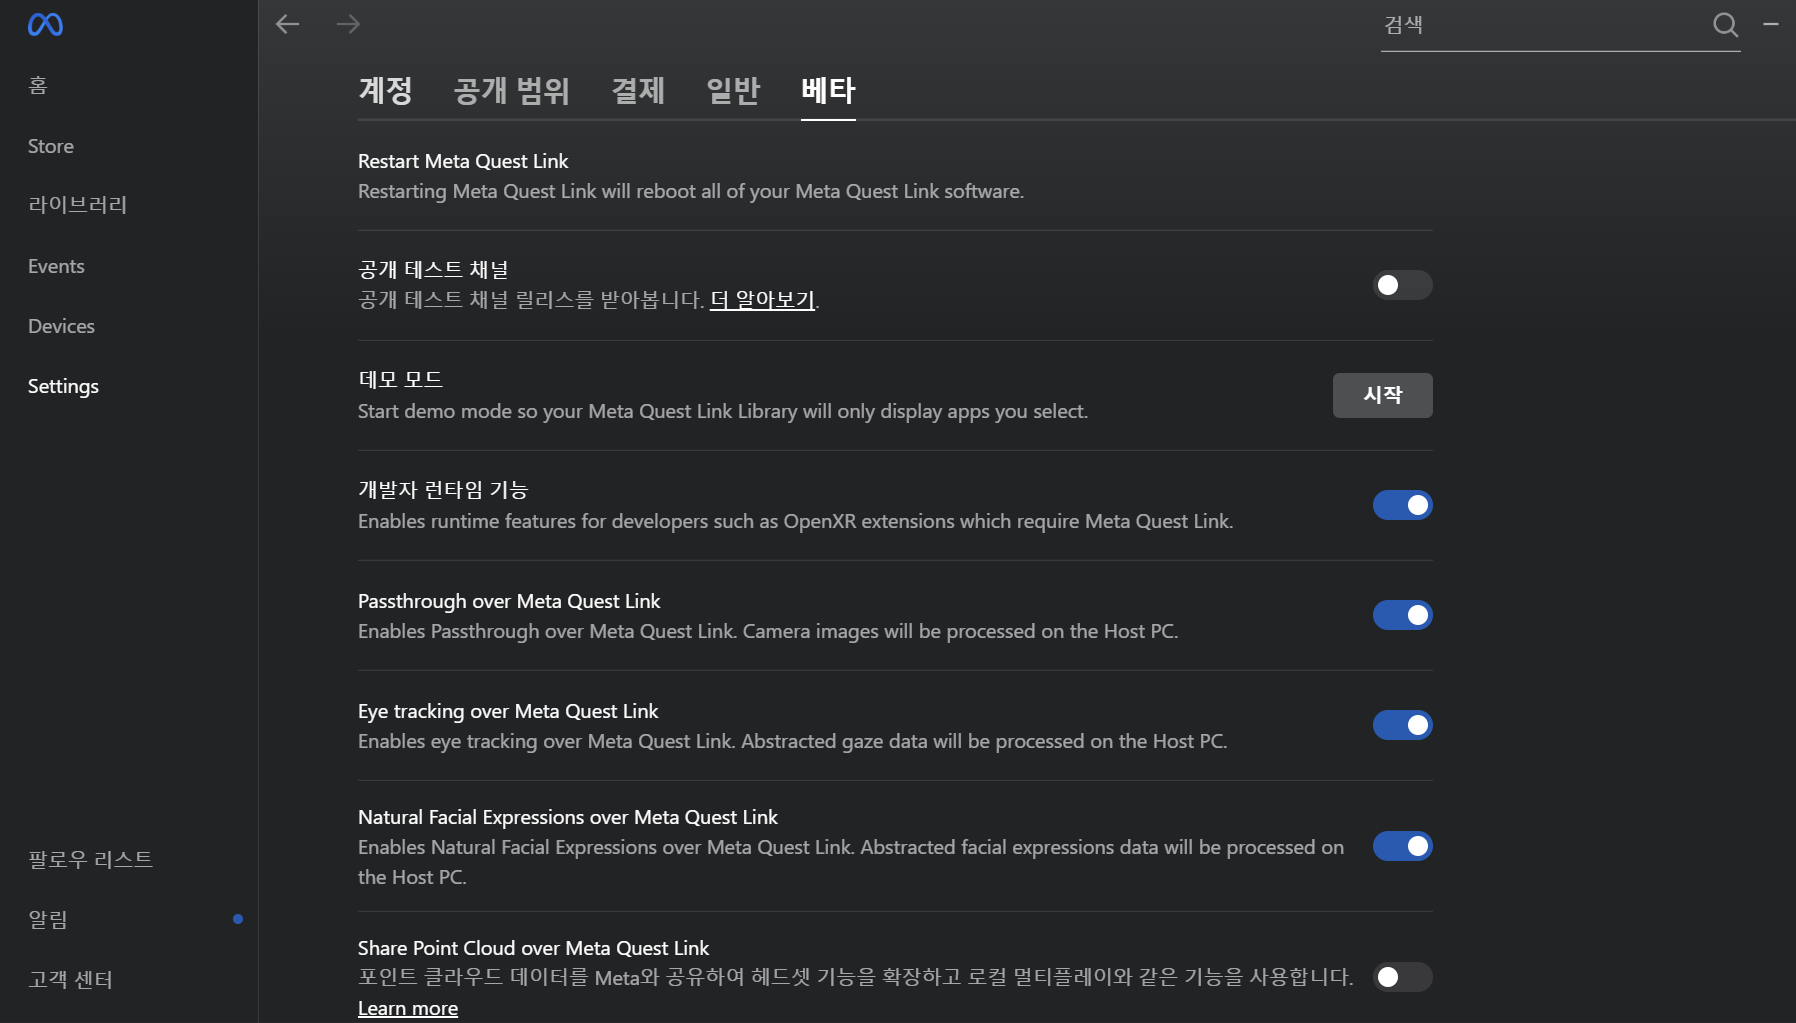Click the Meta logo icon
This screenshot has height=1023, width=1796.
(x=45, y=24)
